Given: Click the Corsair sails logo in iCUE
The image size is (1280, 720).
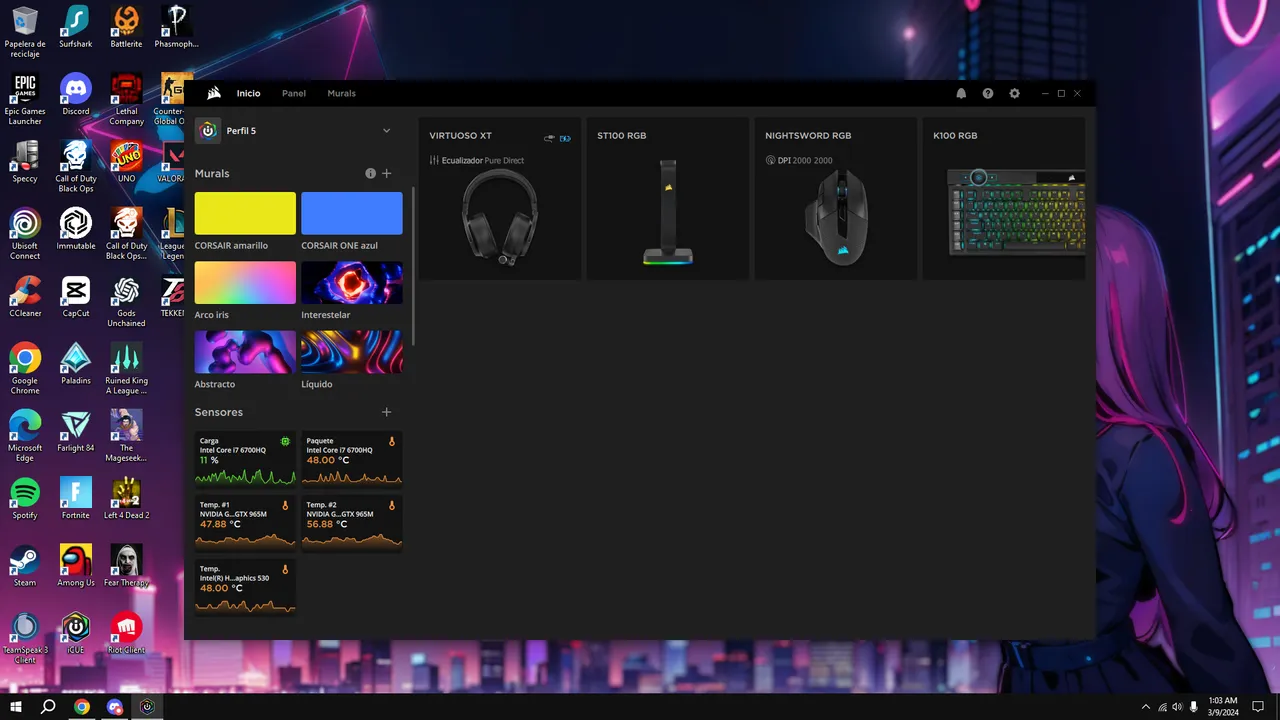Looking at the screenshot, I should (214, 93).
